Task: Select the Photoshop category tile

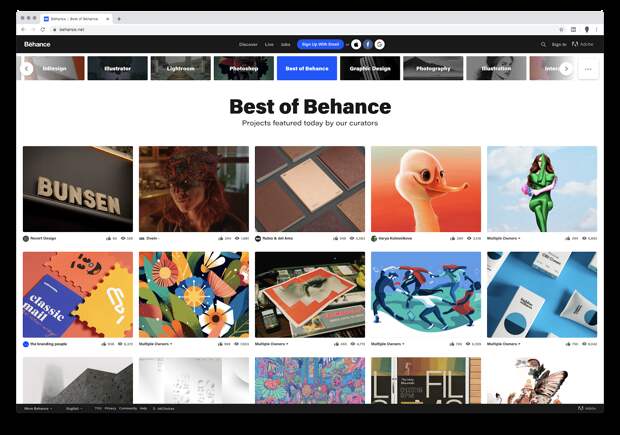Action: (244, 68)
